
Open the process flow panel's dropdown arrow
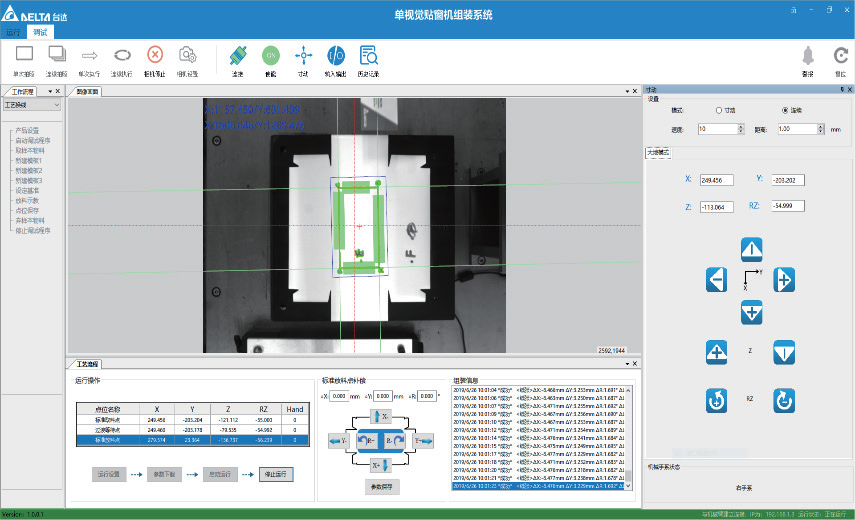click(x=627, y=364)
